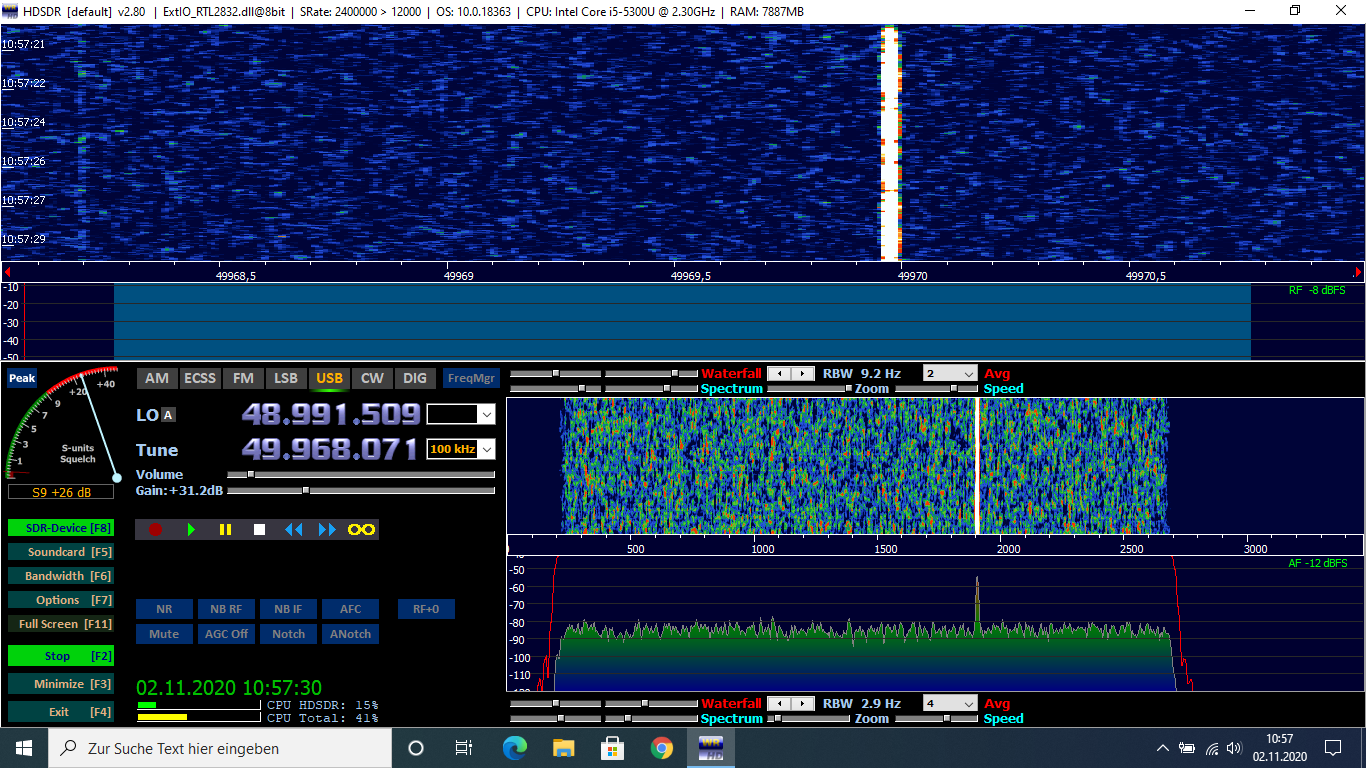The height and width of the screenshot is (768, 1366).
Task: Pause playback with the yellow pause icon
Action: (226, 529)
